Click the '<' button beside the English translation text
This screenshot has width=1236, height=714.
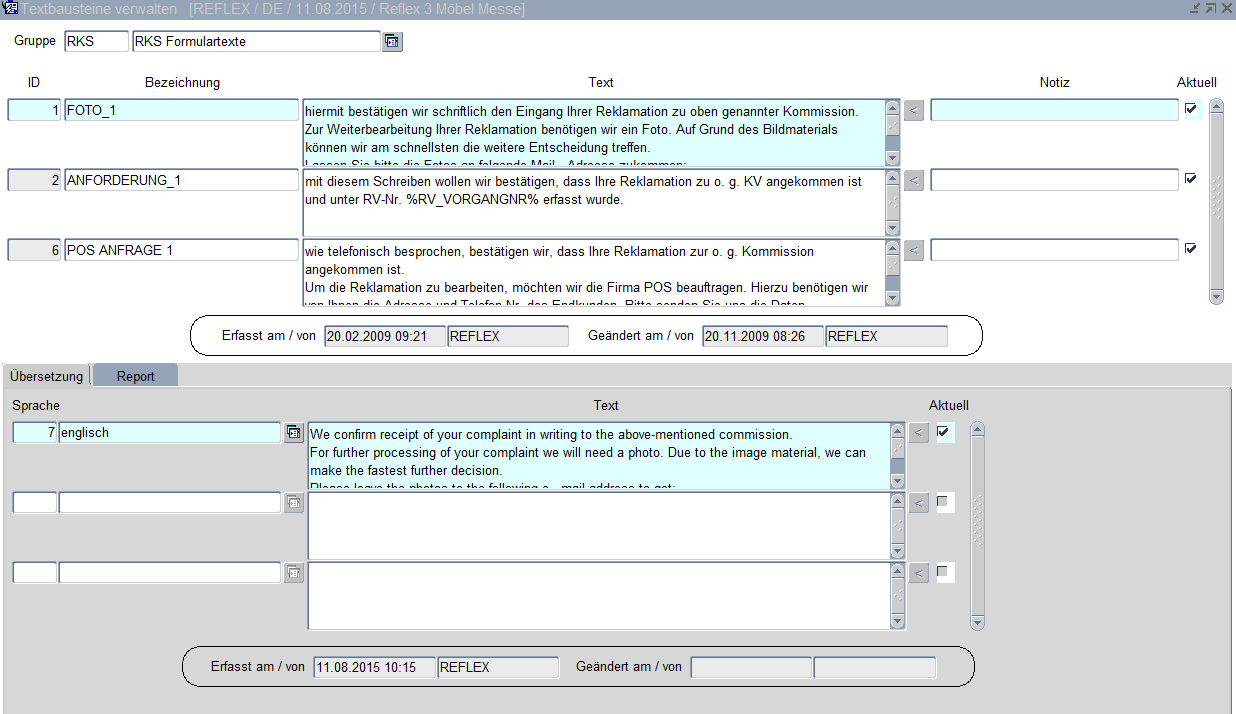tap(919, 432)
